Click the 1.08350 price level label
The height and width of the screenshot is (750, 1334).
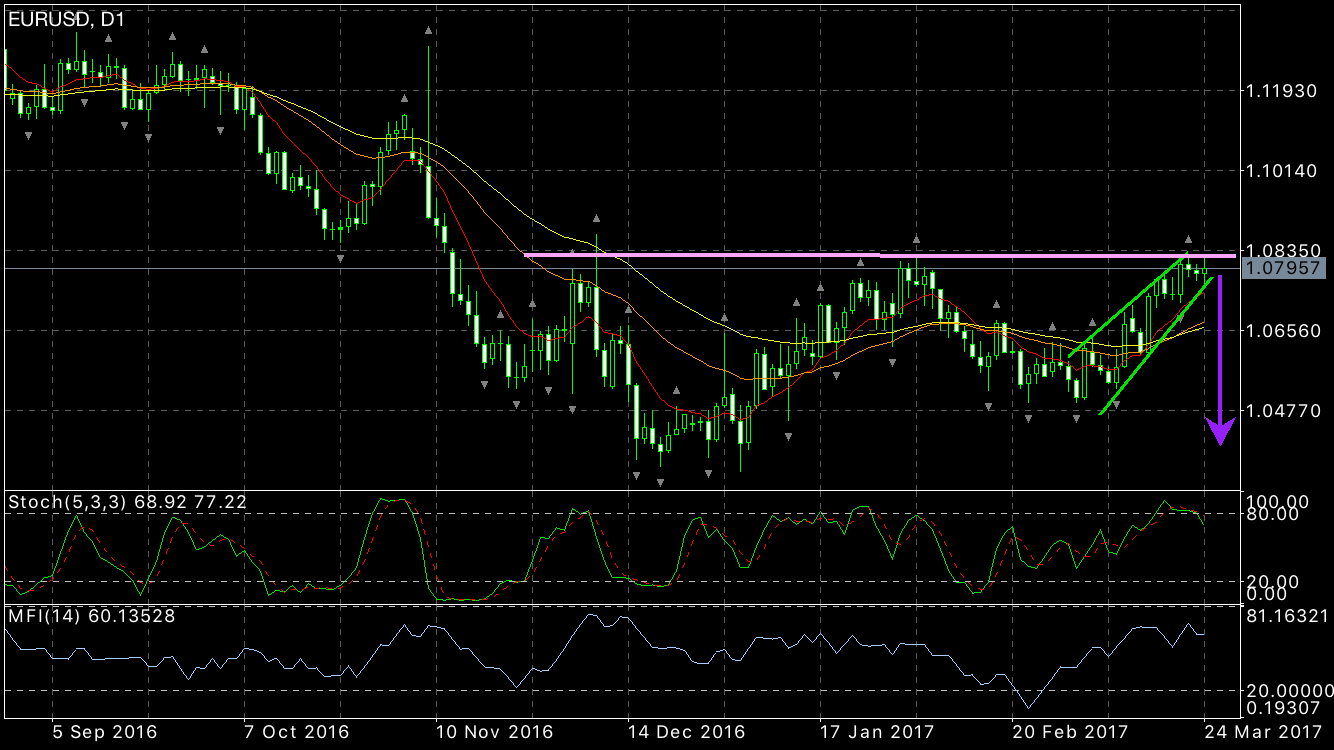[1281, 250]
